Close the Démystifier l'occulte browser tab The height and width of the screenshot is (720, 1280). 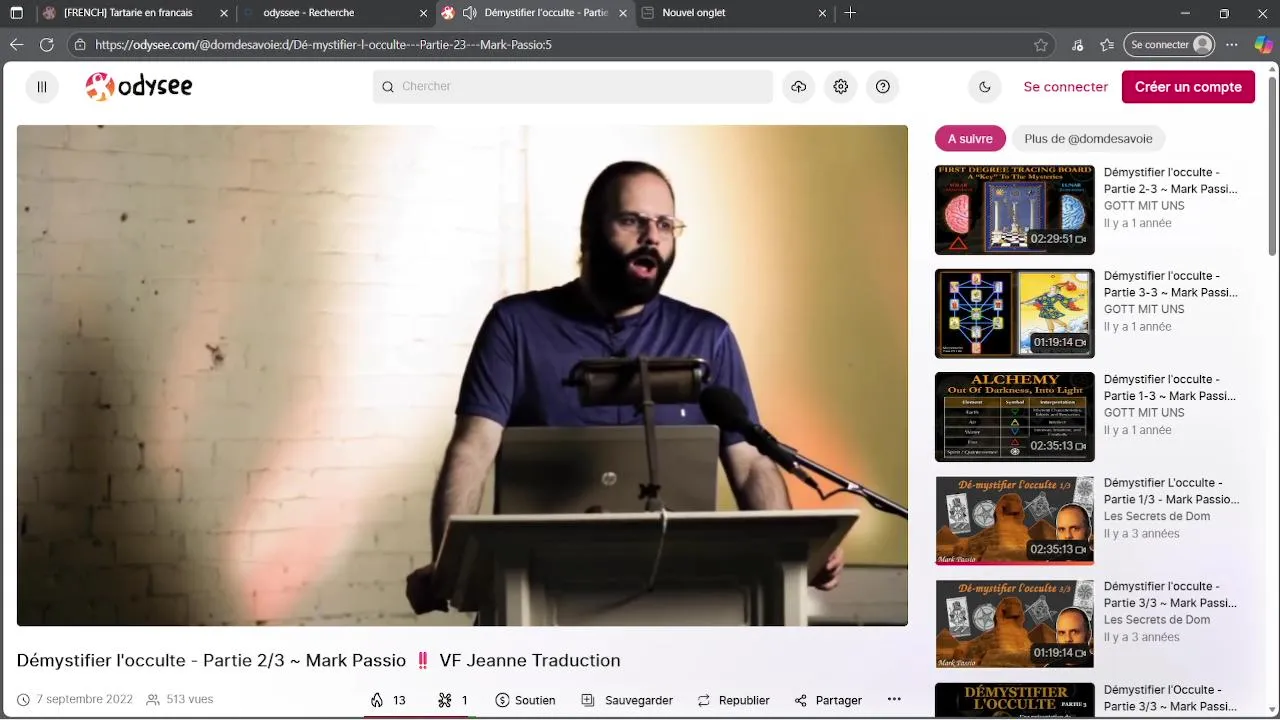click(624, 13)
